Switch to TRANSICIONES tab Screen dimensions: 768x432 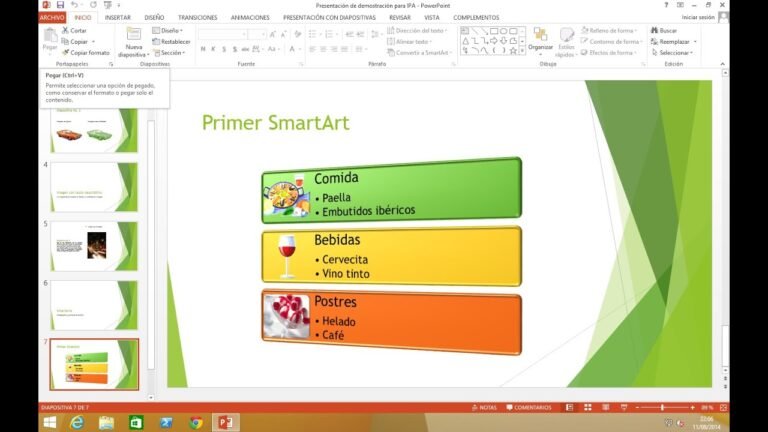coord(197,17)
